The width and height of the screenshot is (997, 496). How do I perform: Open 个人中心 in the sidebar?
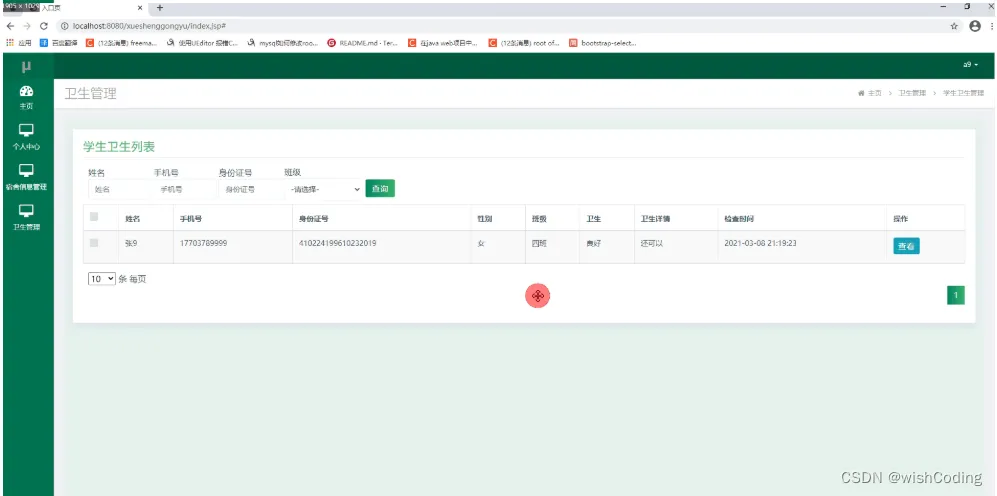pyautogui.click(x=26, y=137)
